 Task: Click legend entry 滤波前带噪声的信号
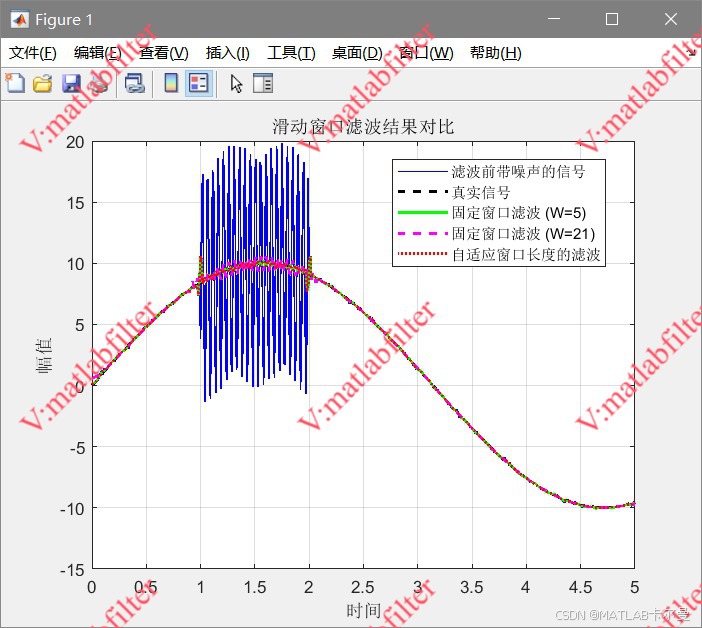[518, 171]
